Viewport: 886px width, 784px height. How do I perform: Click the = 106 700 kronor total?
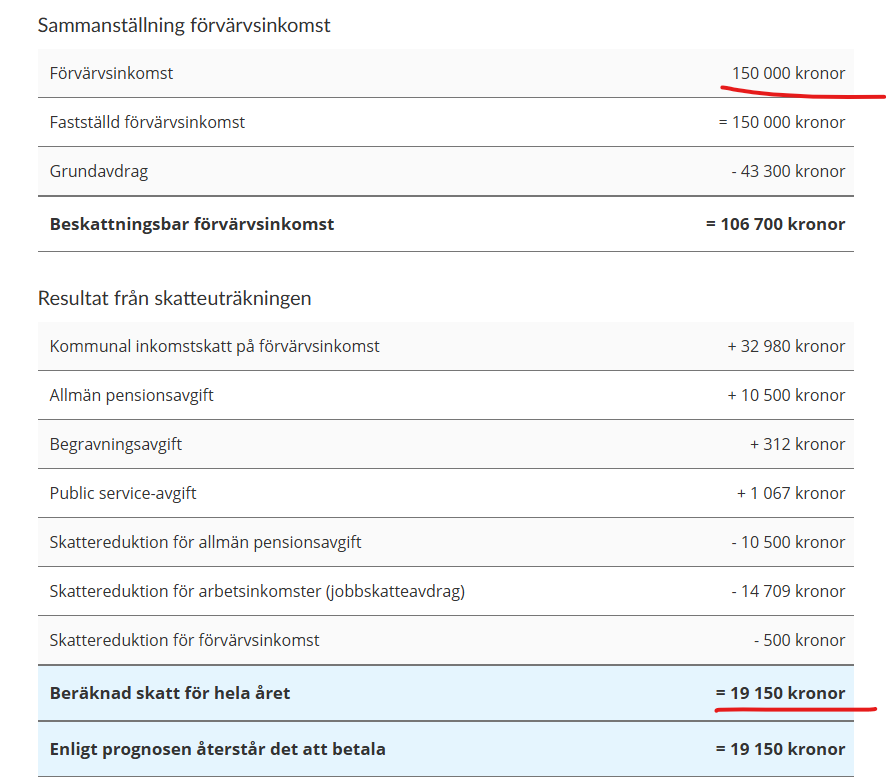[775, 224]
